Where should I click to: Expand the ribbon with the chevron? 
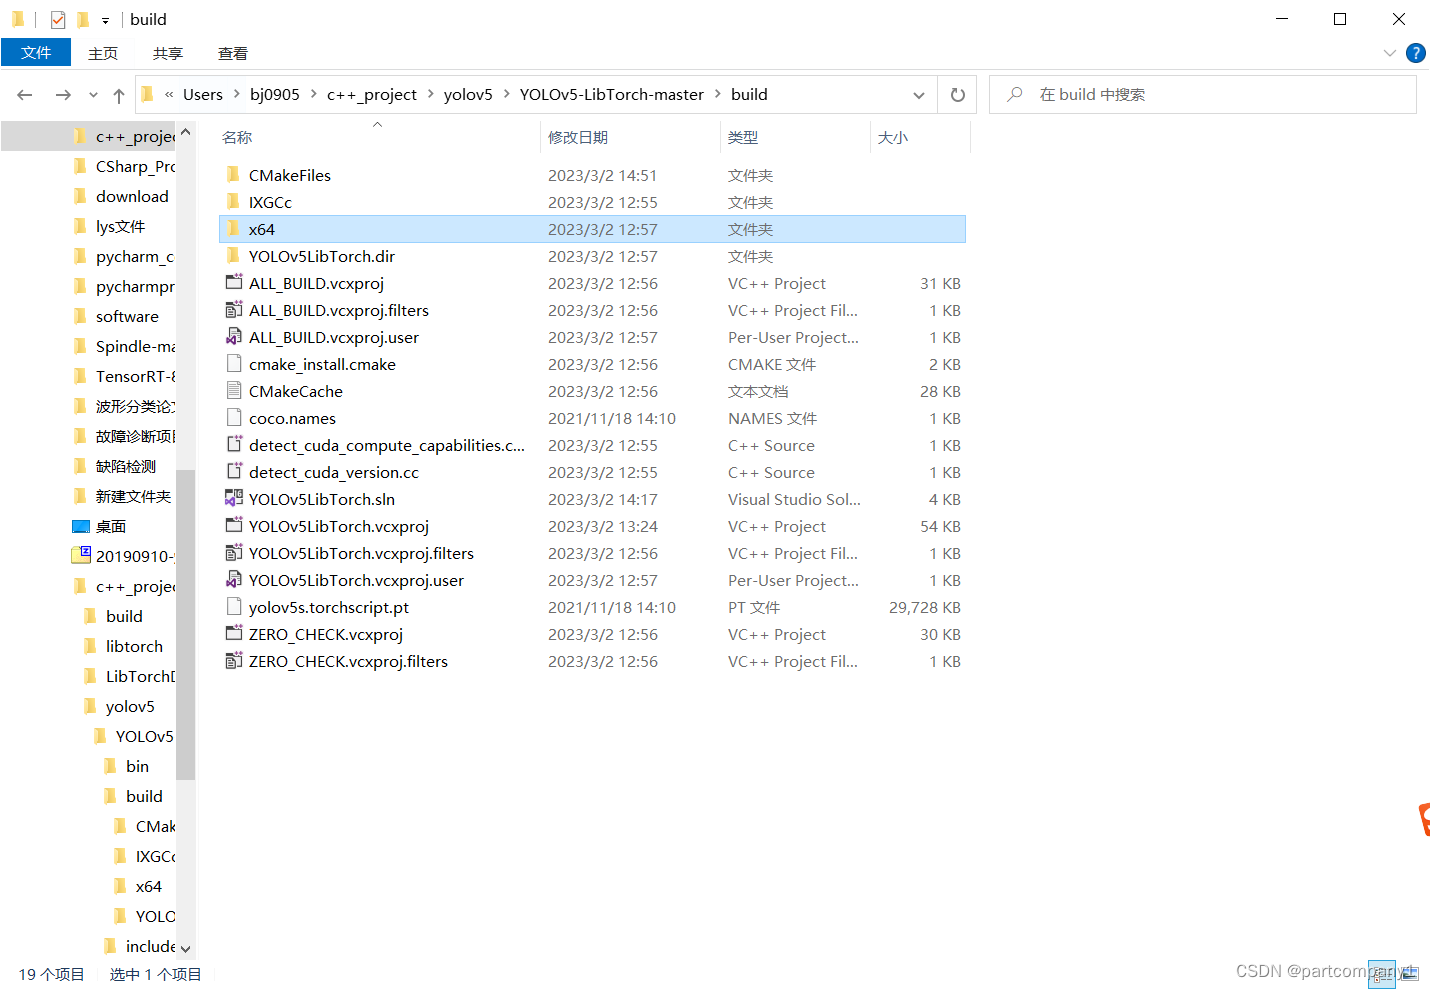coord(1389,53)
